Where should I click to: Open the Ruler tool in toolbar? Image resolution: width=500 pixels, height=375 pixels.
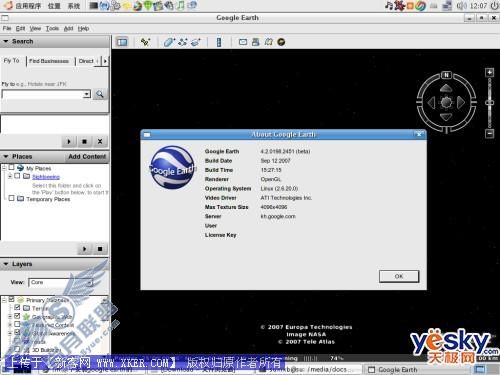click(219, 42)
